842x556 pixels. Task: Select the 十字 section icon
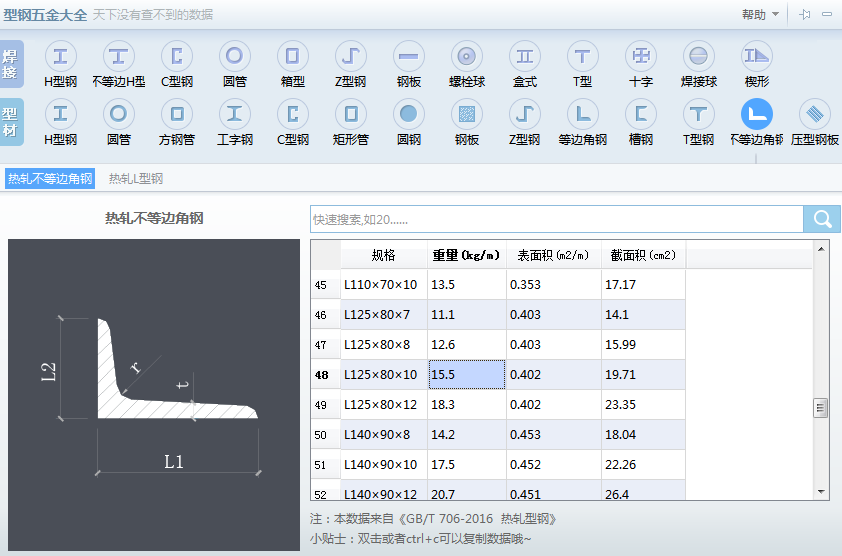coord(641,56)
